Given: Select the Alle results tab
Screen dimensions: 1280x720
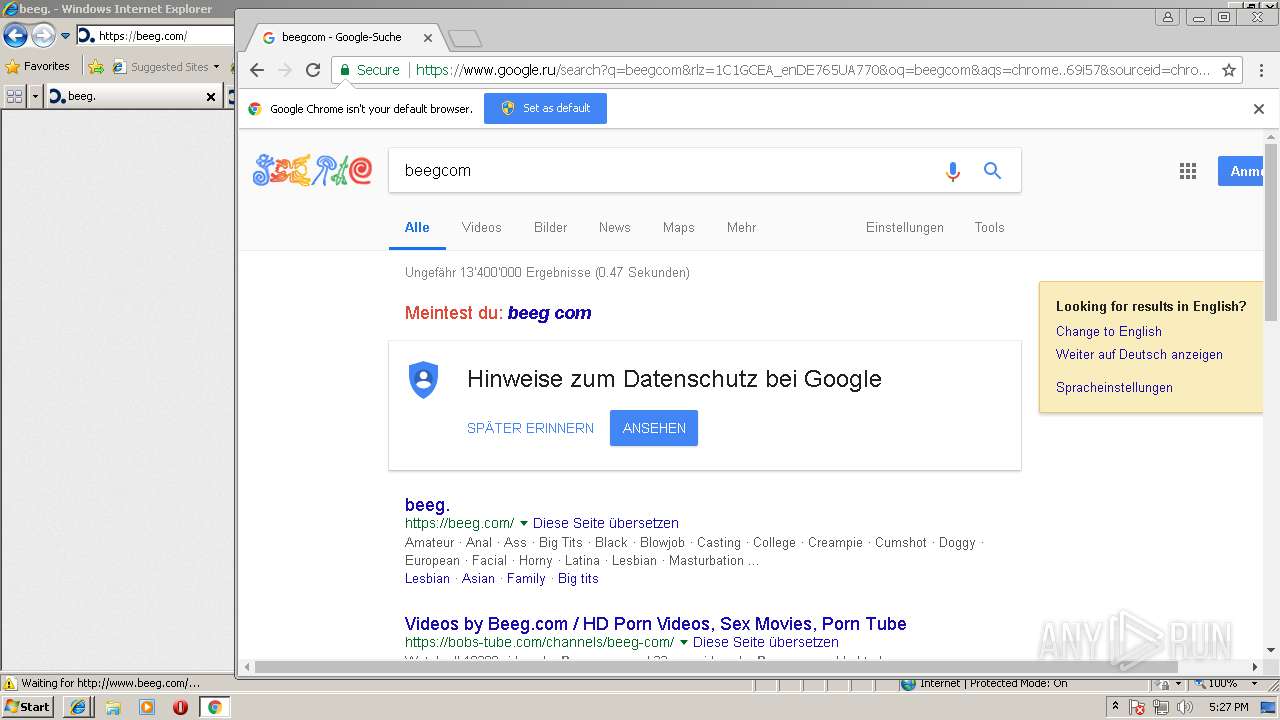Looking at the screenshot, I should 417,228.
